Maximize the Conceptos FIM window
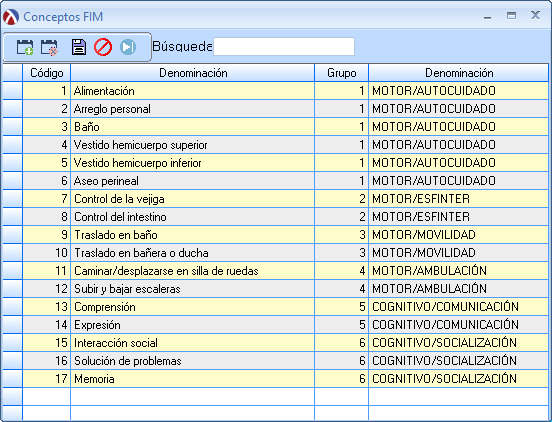Viewport: 552px width, 422px height. pyautogui.click(x=511, y=15)
